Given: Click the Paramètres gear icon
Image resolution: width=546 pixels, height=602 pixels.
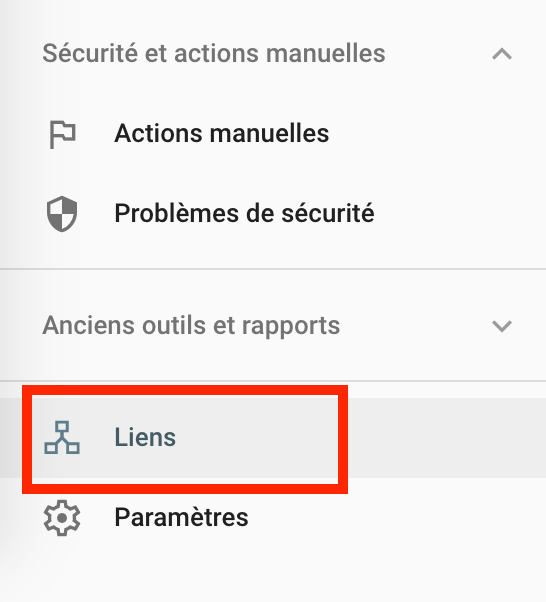Looking at the screenshot, I should [62, 518].
